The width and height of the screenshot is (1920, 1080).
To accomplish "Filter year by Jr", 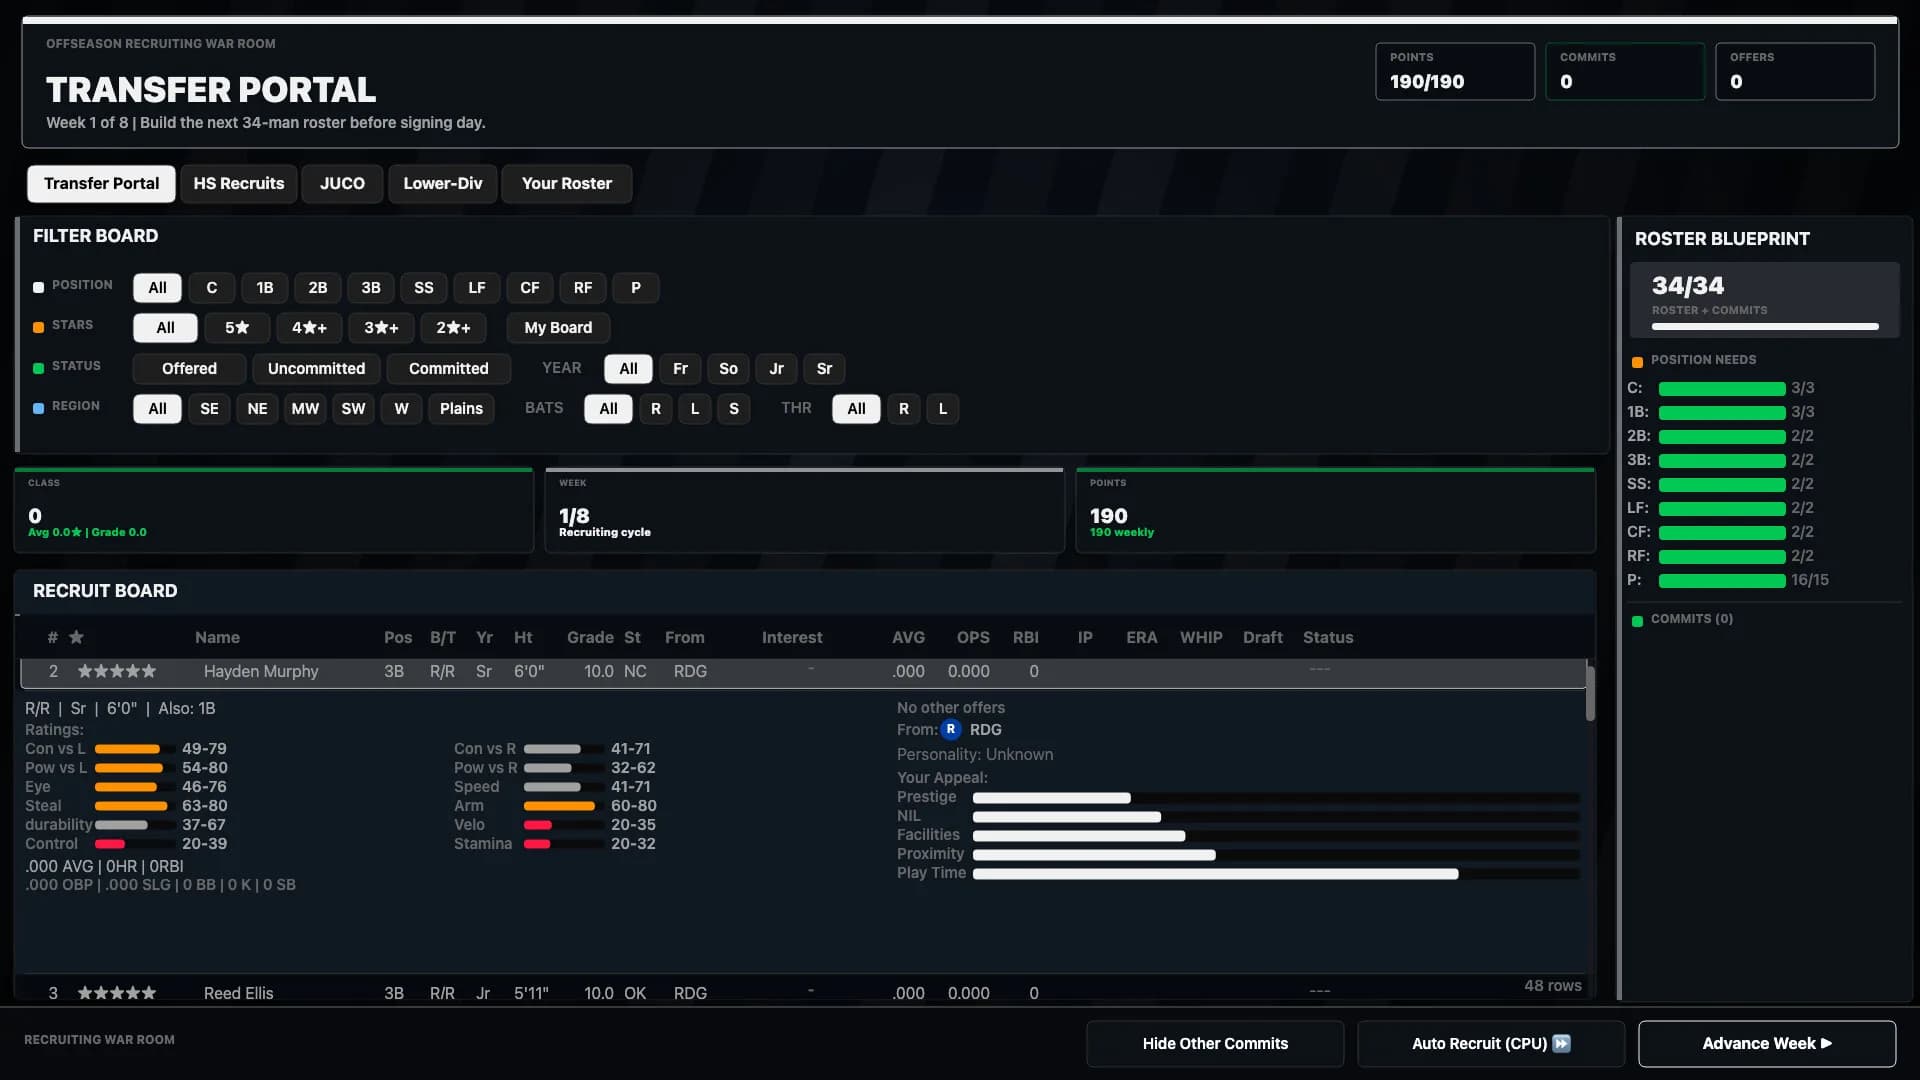I will coord(776,369).
